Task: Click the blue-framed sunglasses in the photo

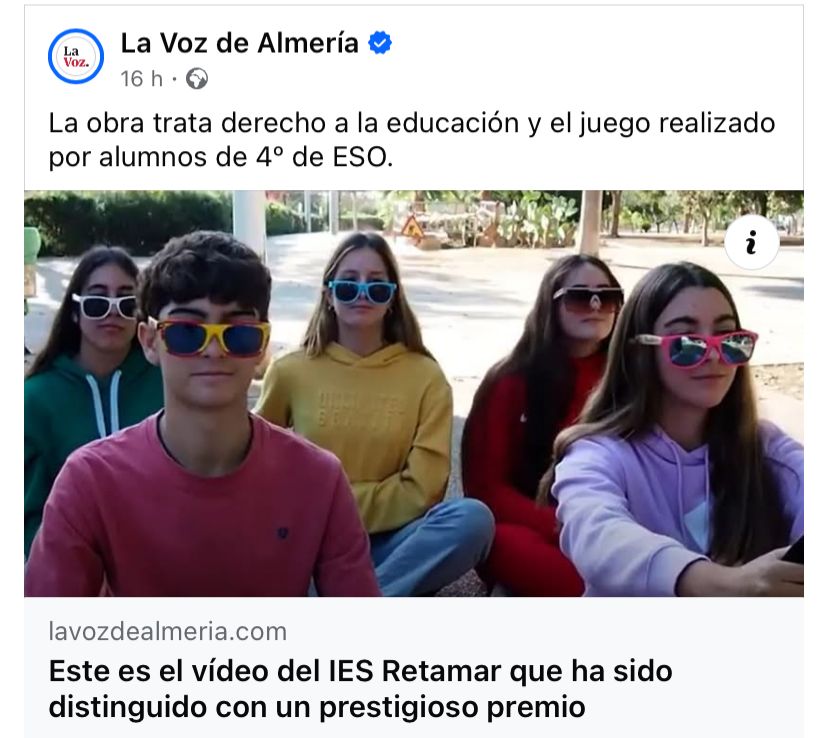Action: click(362, 291)
